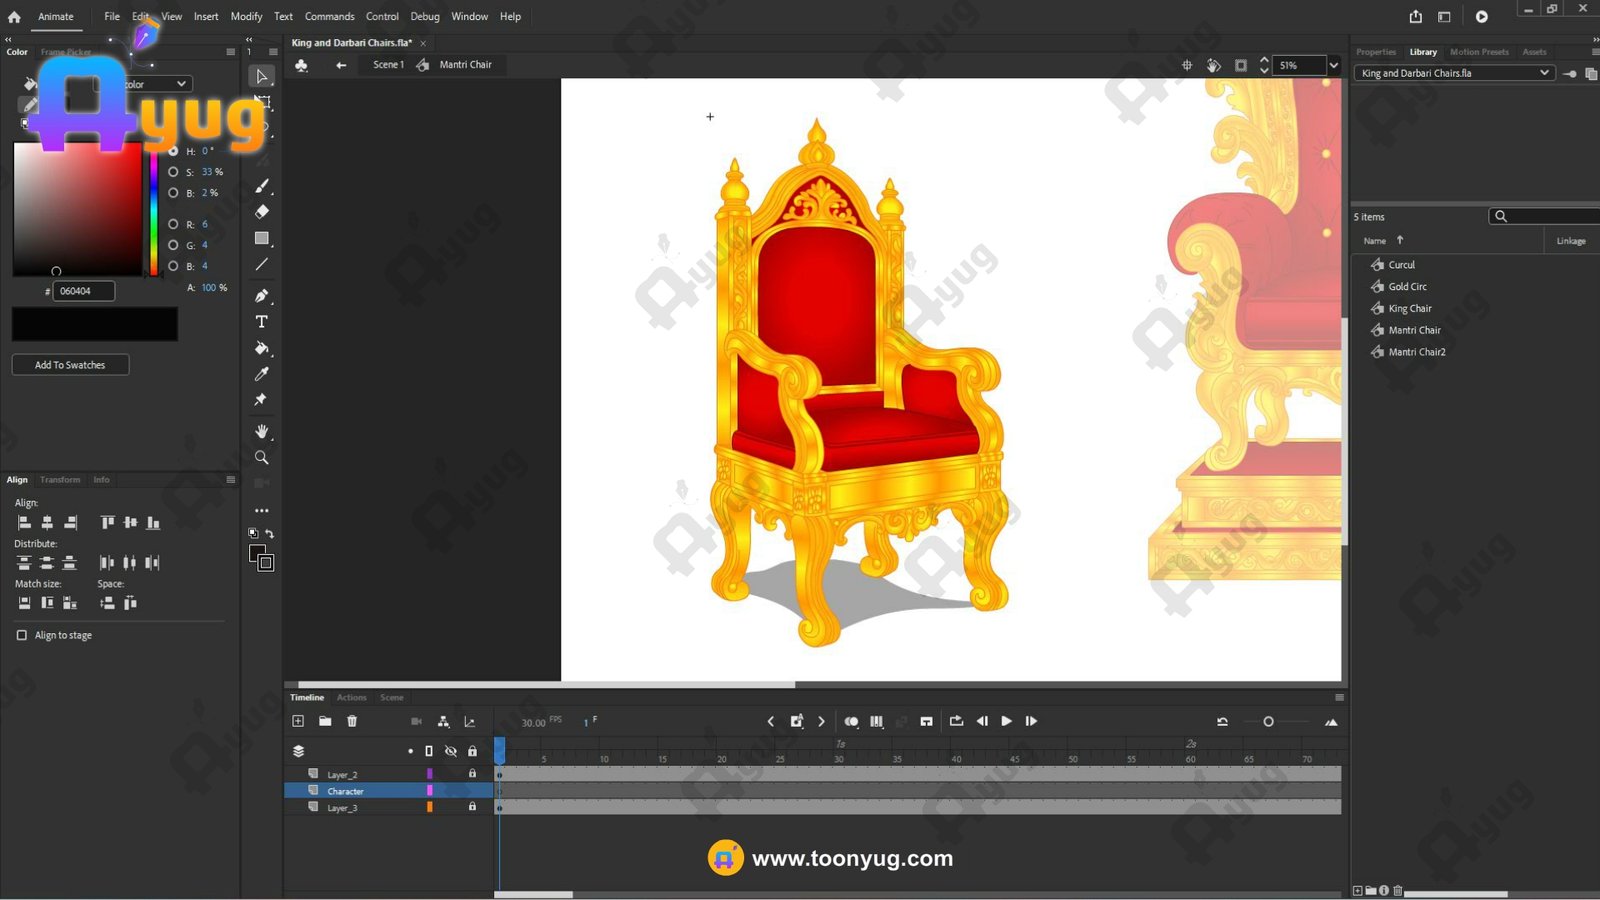The height and width of the screenshot is (900, 1600).
Task: Open the more tools ellipsis
Action: pos(262,511)
